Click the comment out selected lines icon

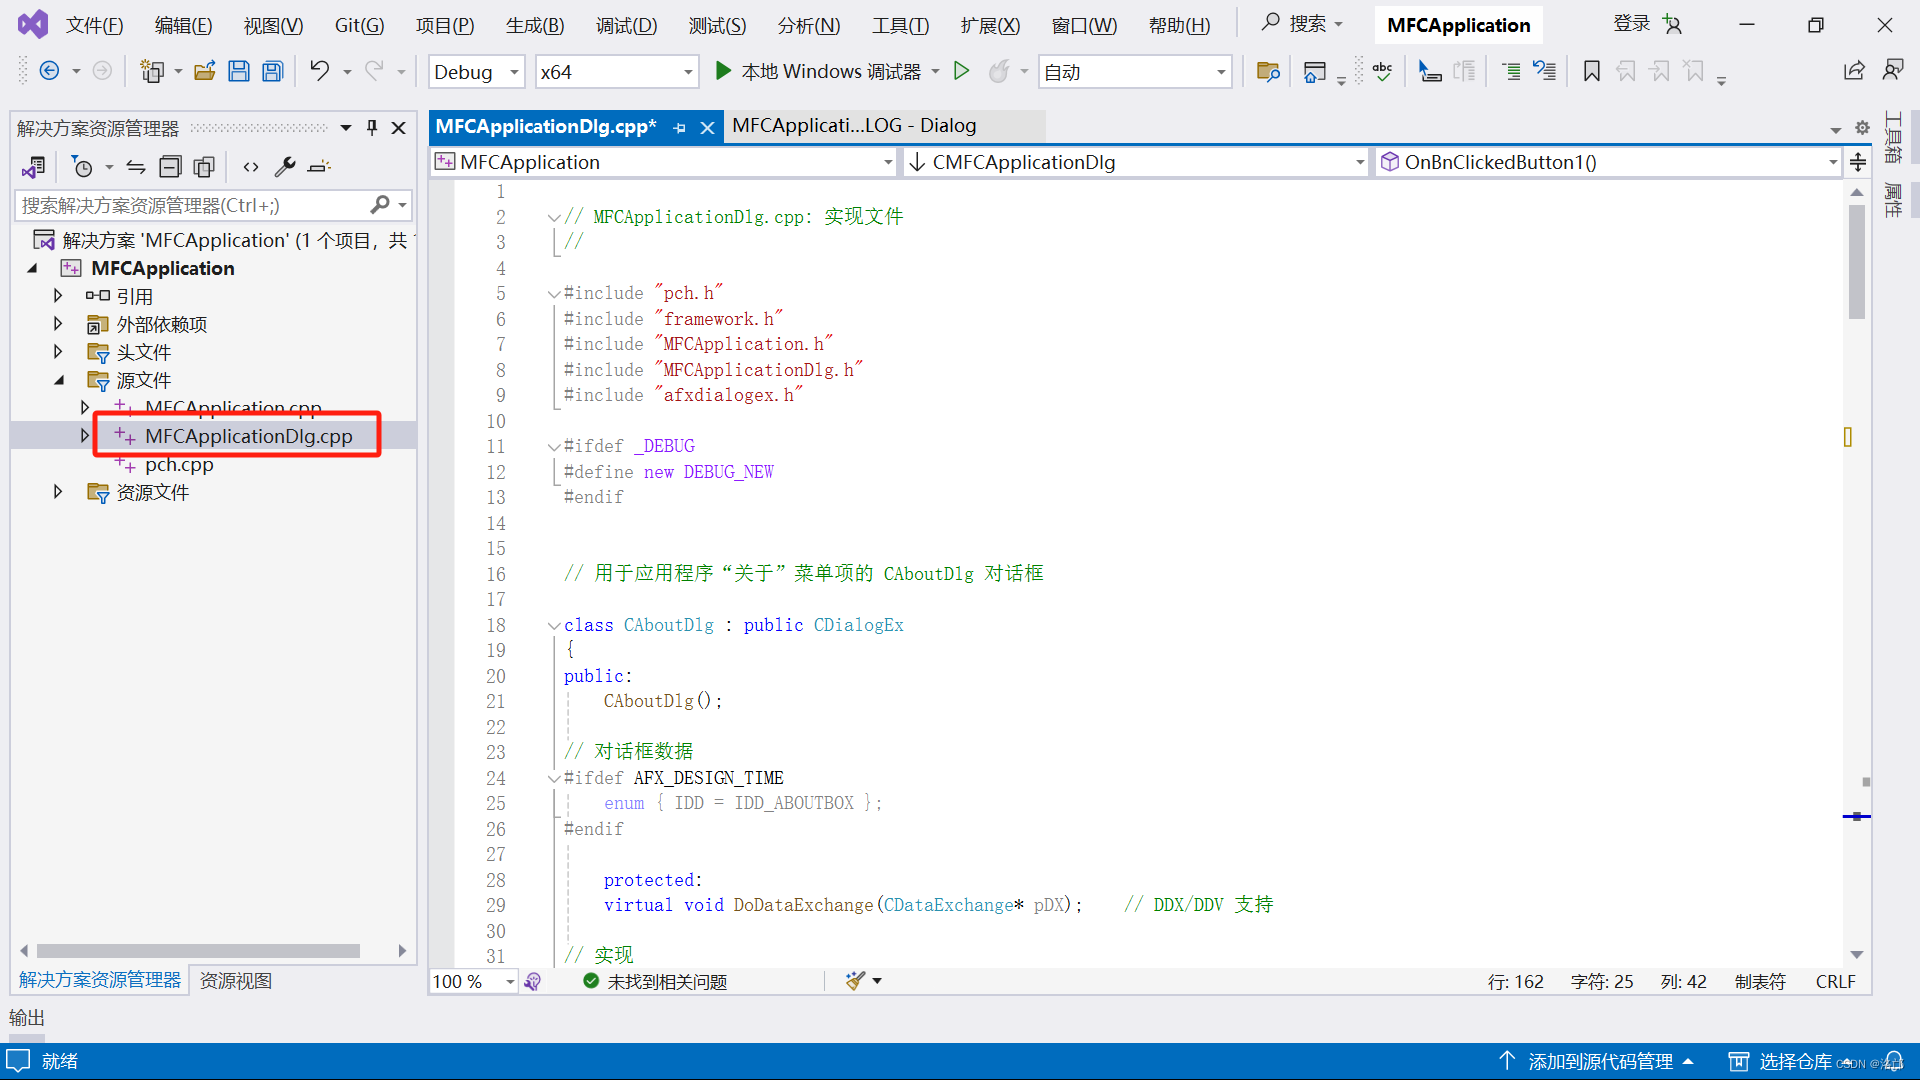click(x=1511, y=71)
